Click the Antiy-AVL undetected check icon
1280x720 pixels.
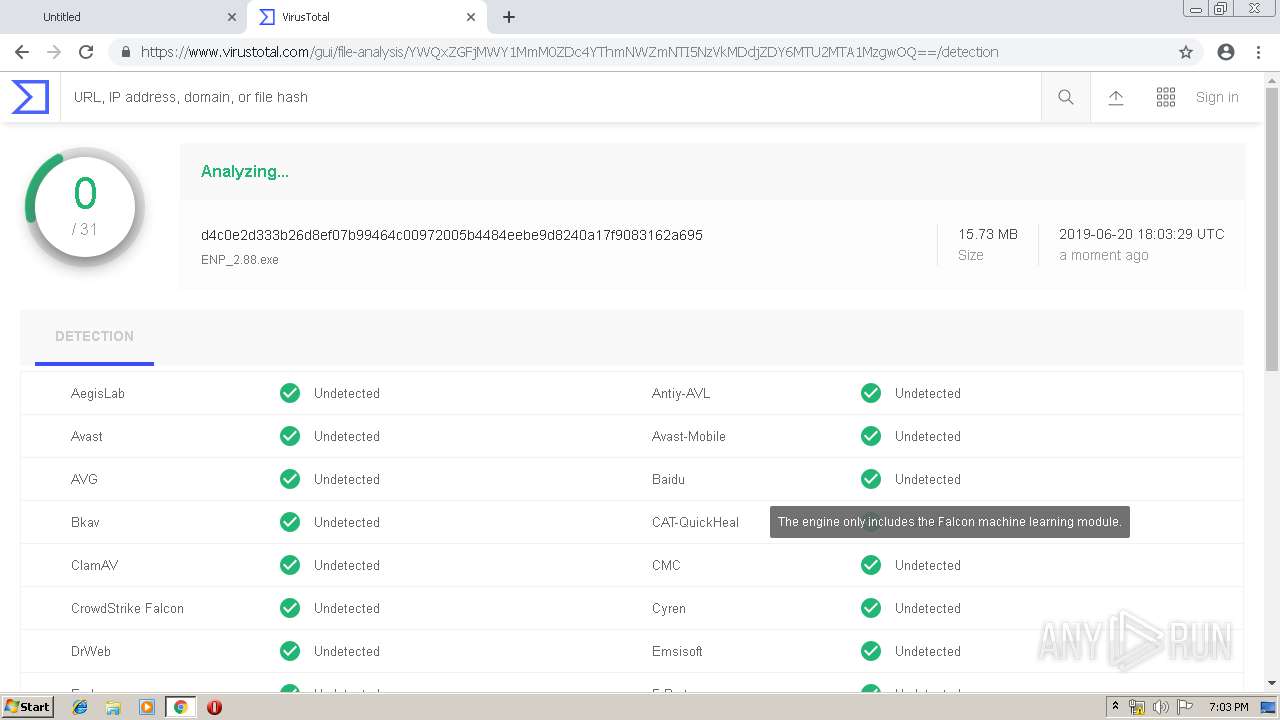(871, 393)
